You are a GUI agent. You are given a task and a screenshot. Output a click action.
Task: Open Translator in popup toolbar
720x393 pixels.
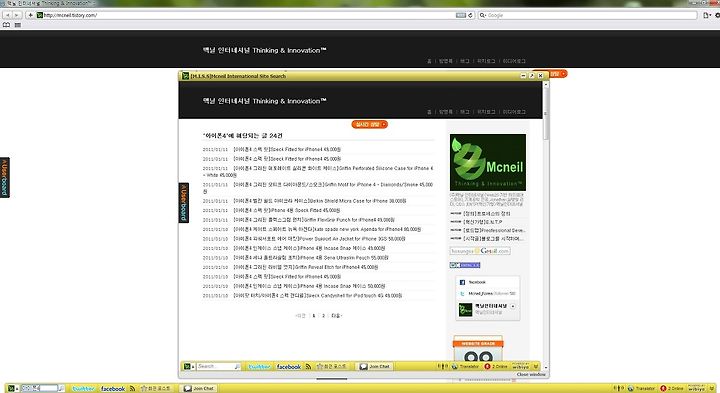[465, 366]
